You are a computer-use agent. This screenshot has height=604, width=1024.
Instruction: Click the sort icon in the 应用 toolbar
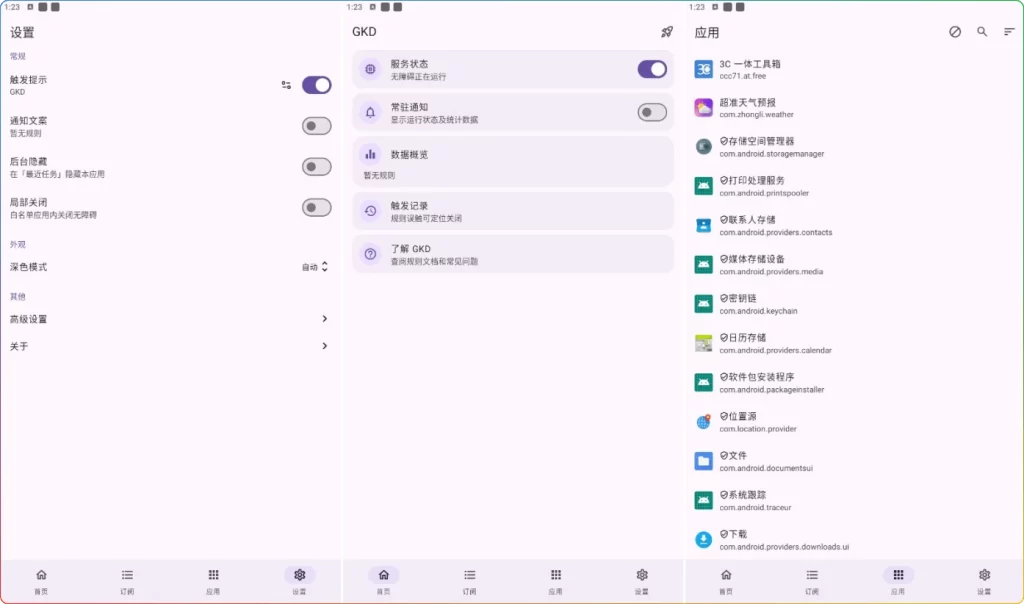coord(1008,32)
